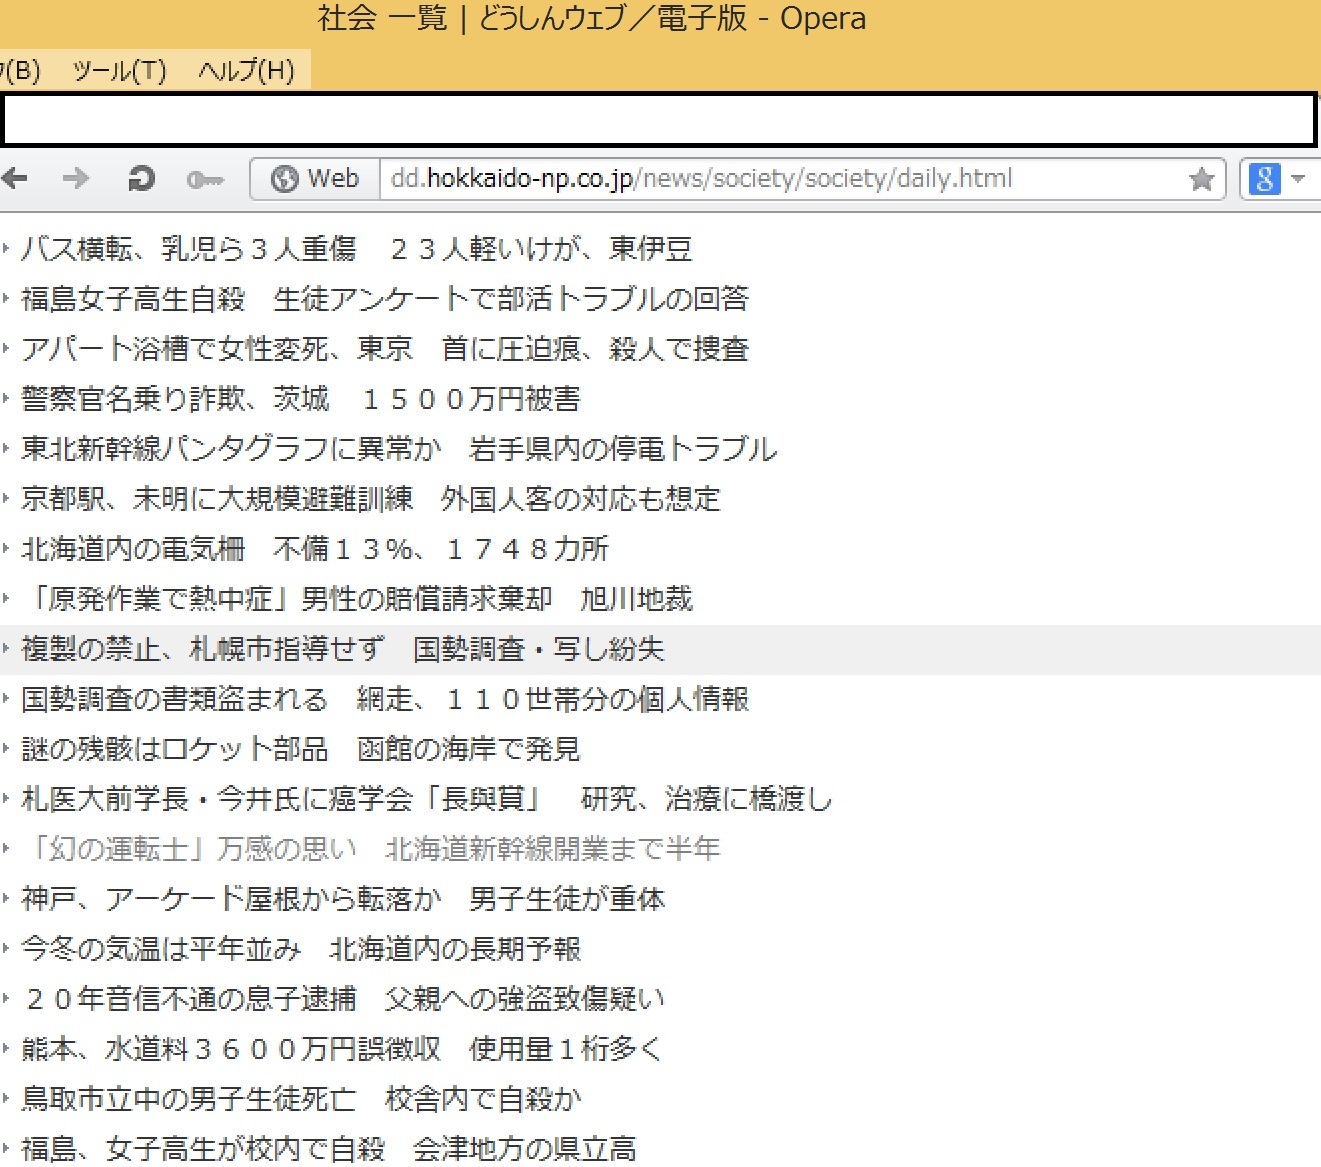Open headline 北海道内の電気柵 不備１３％
The height and width of the screenshot is (1167, 1321).
[315, 549]
